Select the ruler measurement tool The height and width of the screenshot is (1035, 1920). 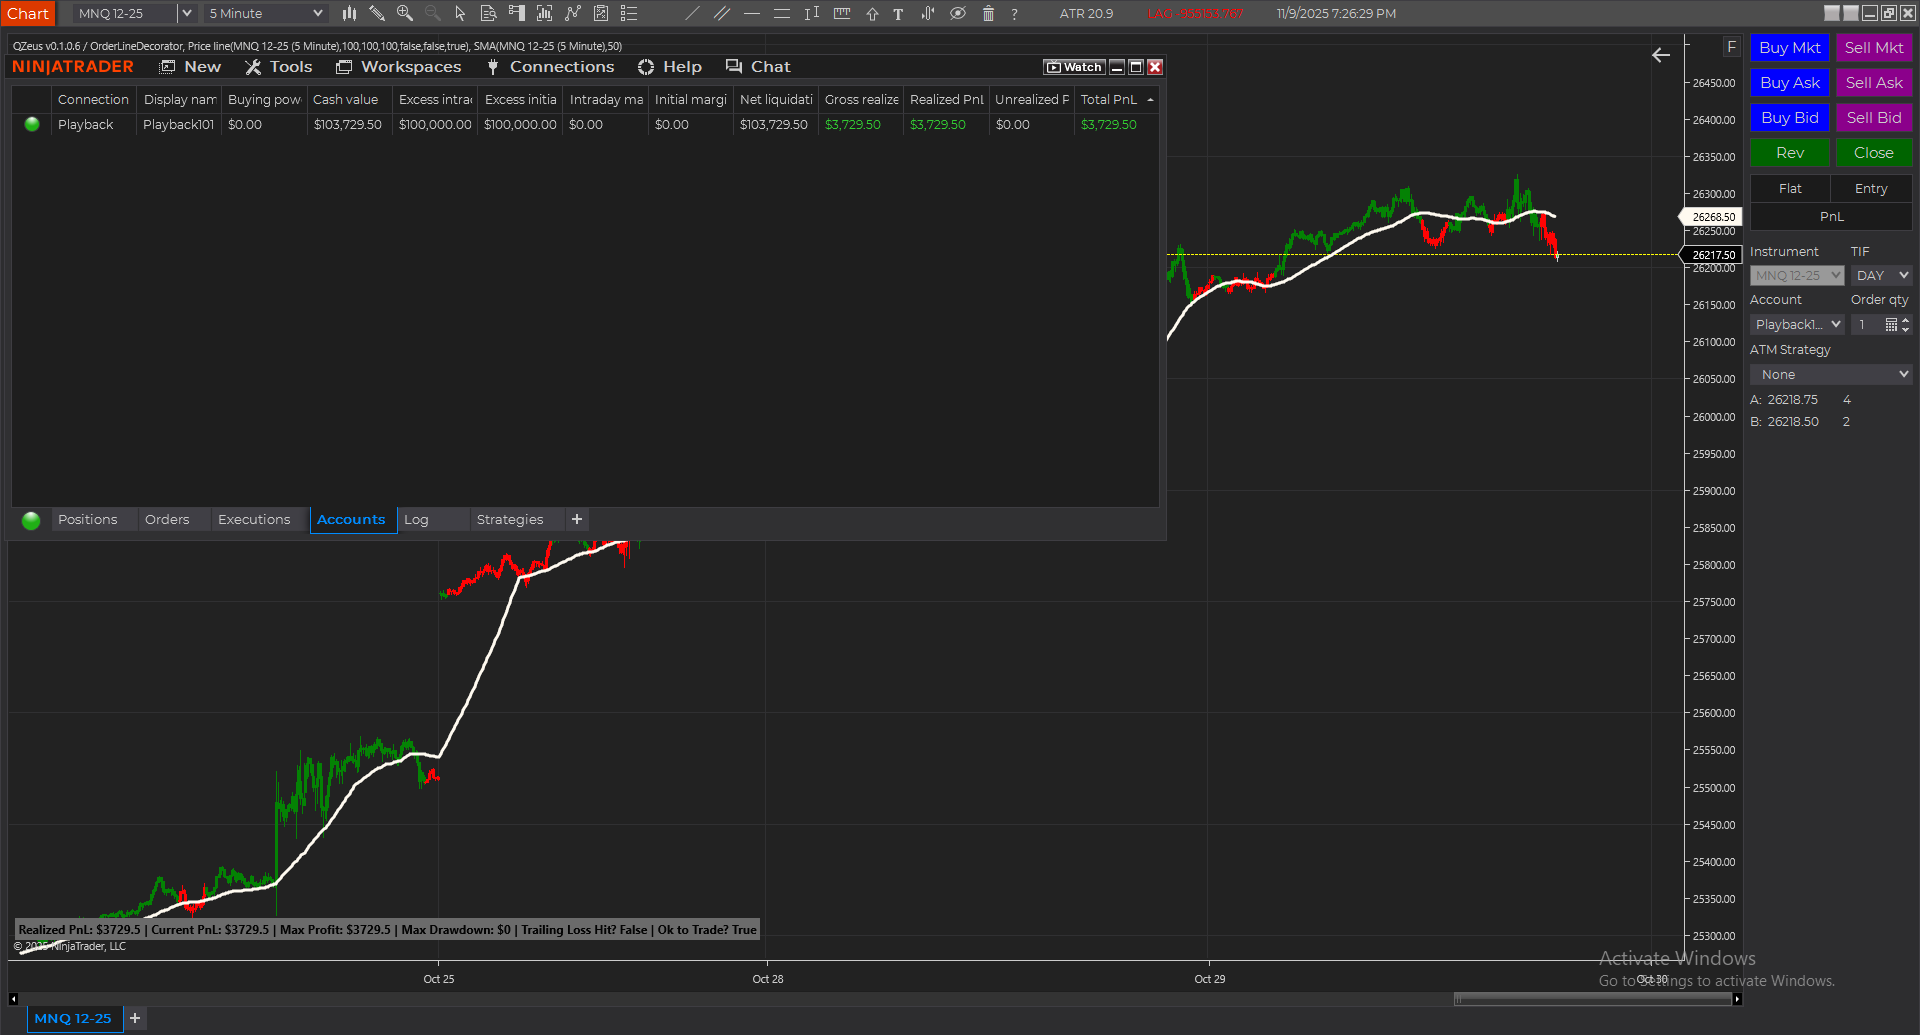(x=842, y=13)
